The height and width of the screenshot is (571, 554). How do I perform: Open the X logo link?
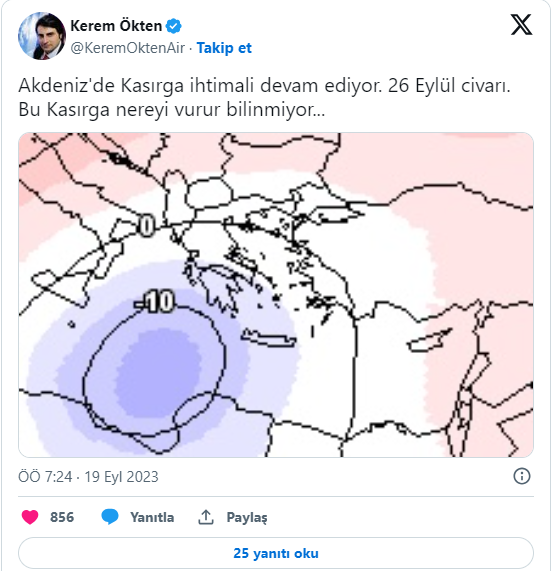coord(521,25)
